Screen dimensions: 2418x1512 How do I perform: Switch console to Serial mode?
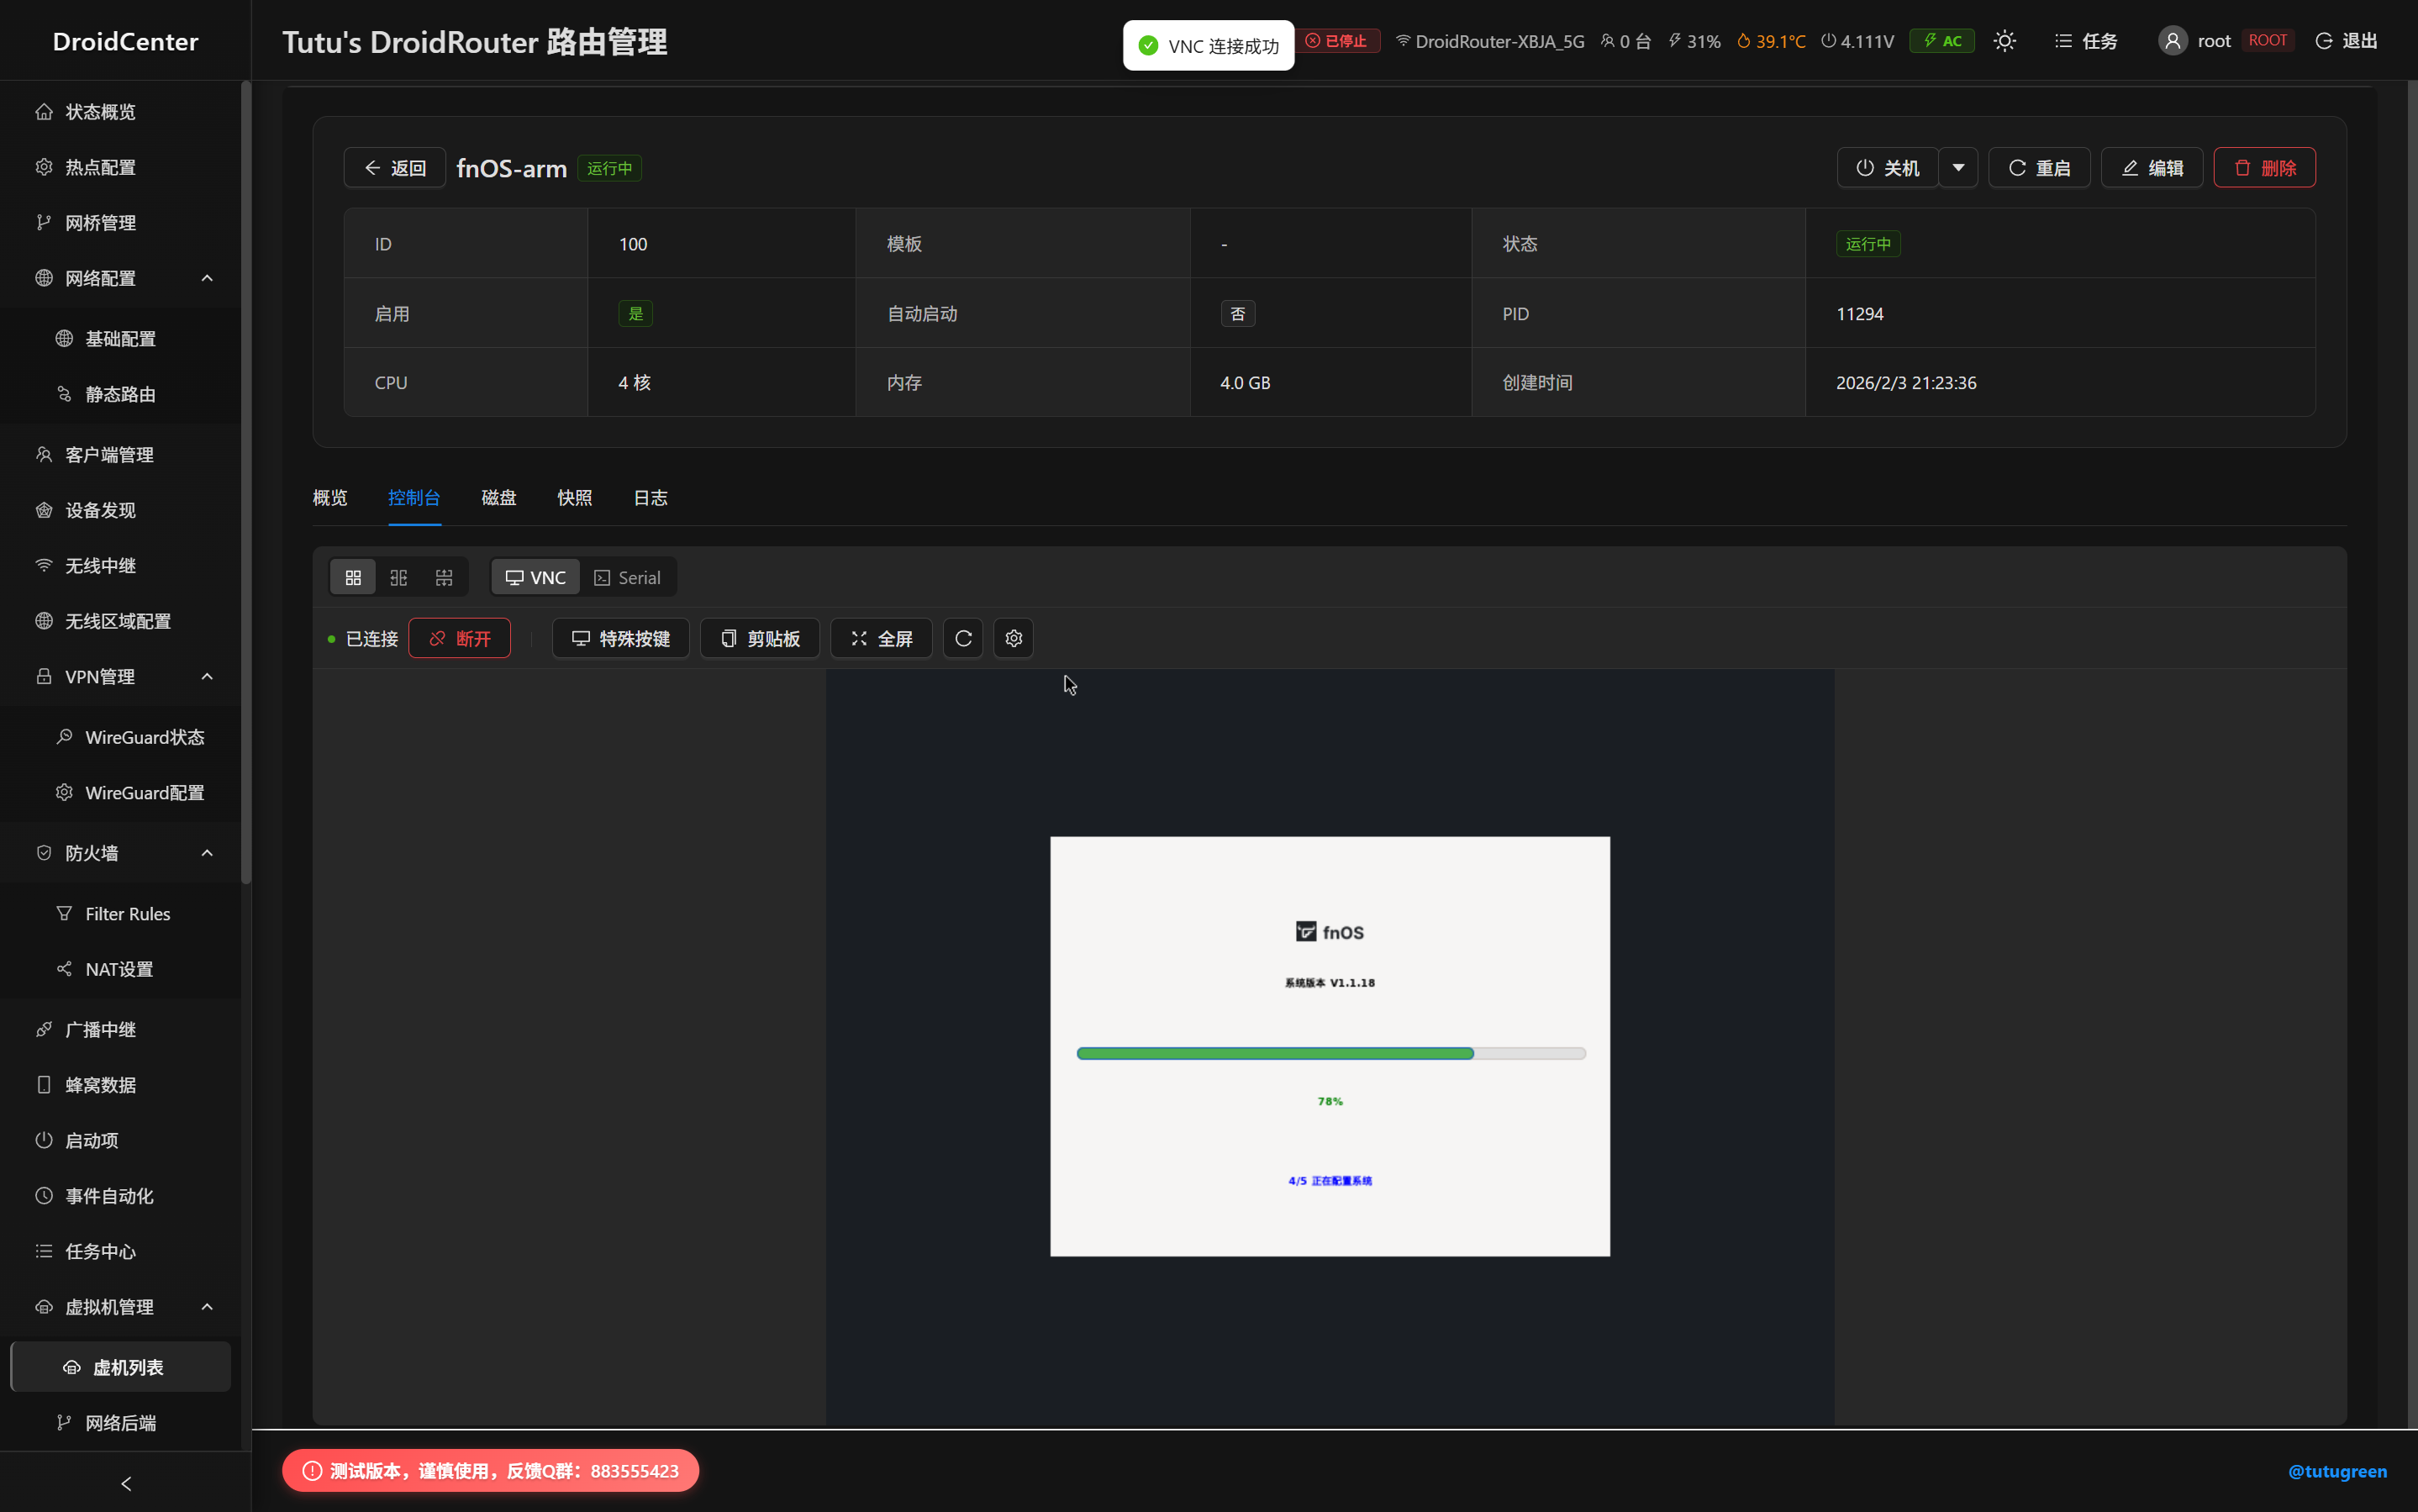pyautogui.click(x=627, y=577)
